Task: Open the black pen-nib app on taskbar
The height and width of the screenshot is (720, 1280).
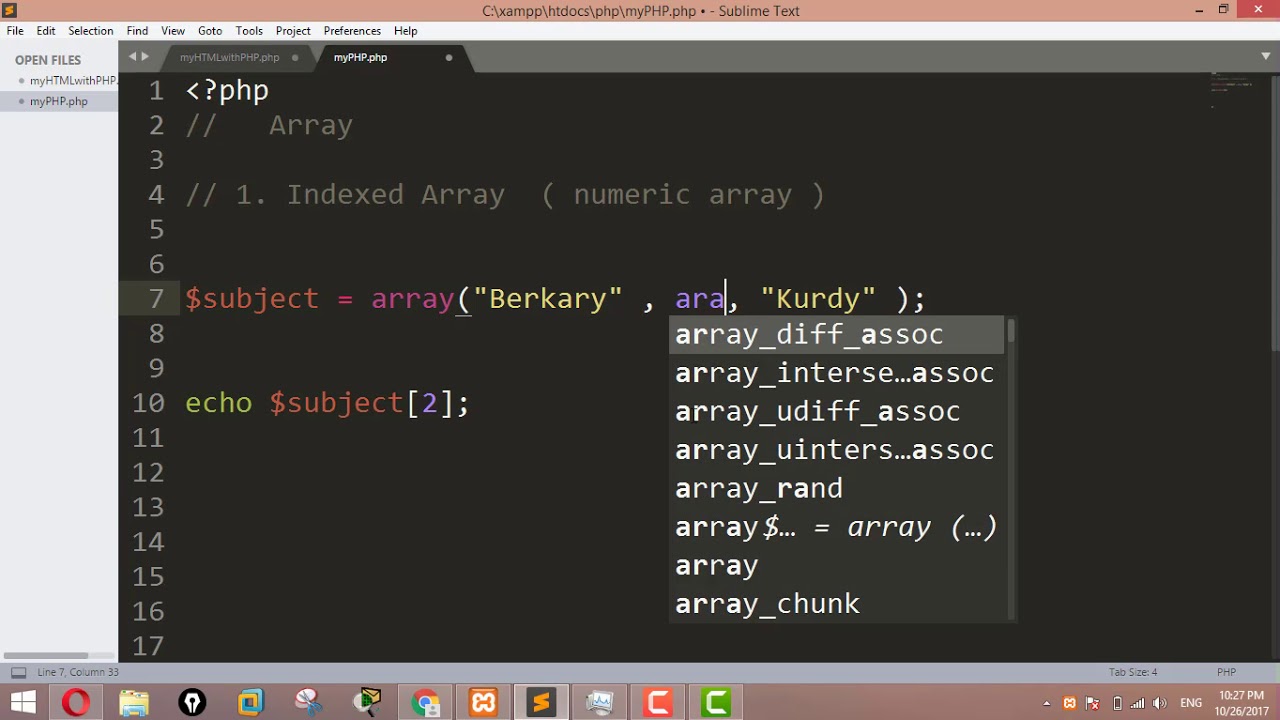Action: pyautogui.click(x=192, y=703)
